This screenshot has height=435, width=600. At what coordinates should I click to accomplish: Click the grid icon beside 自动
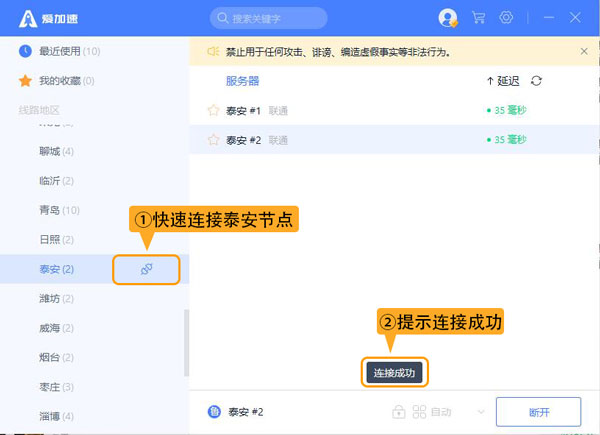[419, 412]
